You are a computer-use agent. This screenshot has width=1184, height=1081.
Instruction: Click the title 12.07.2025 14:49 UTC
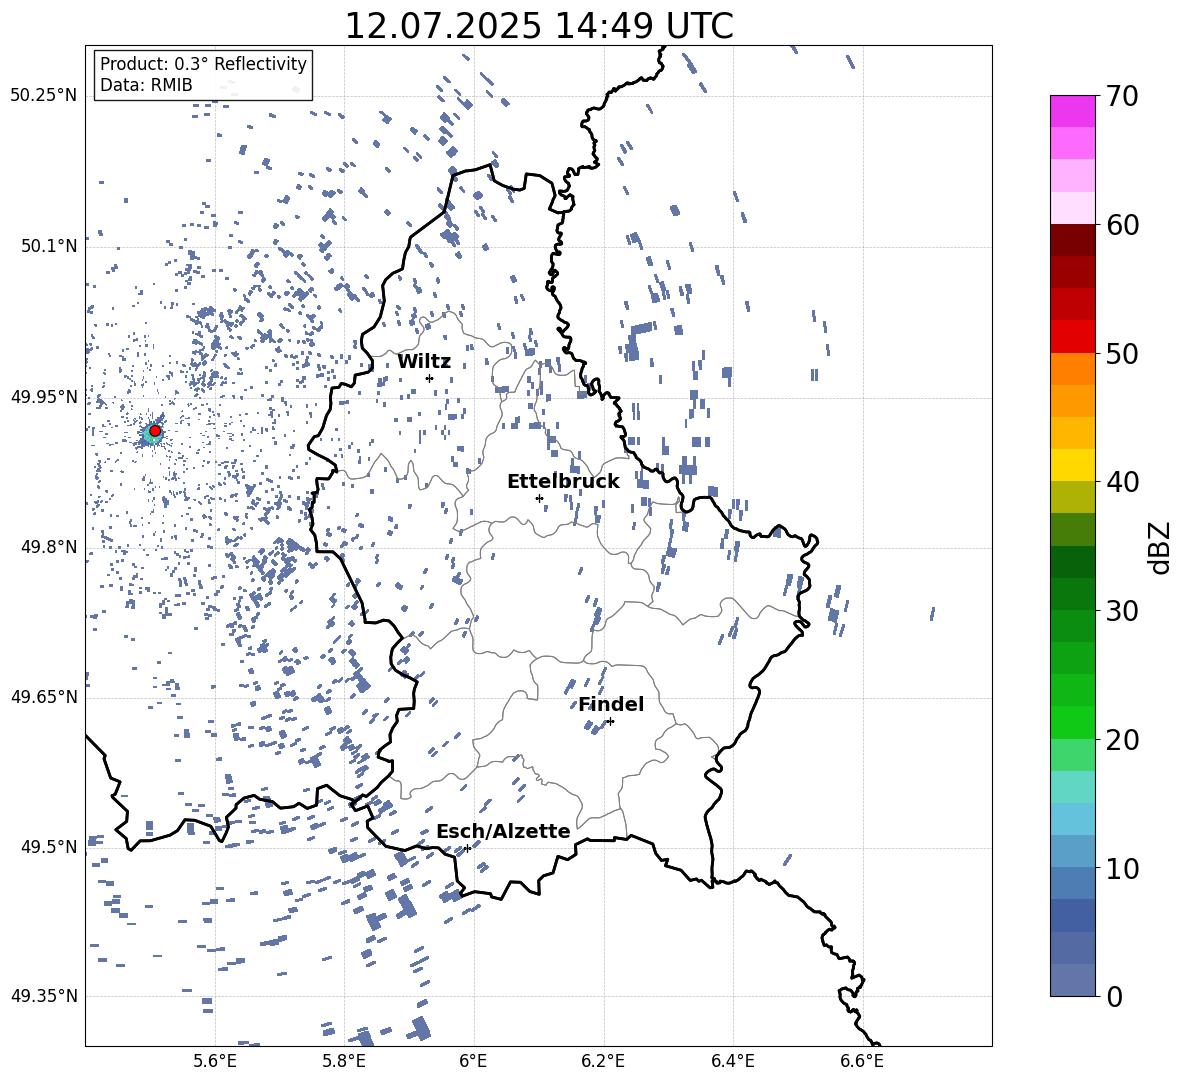click(539, 26)
